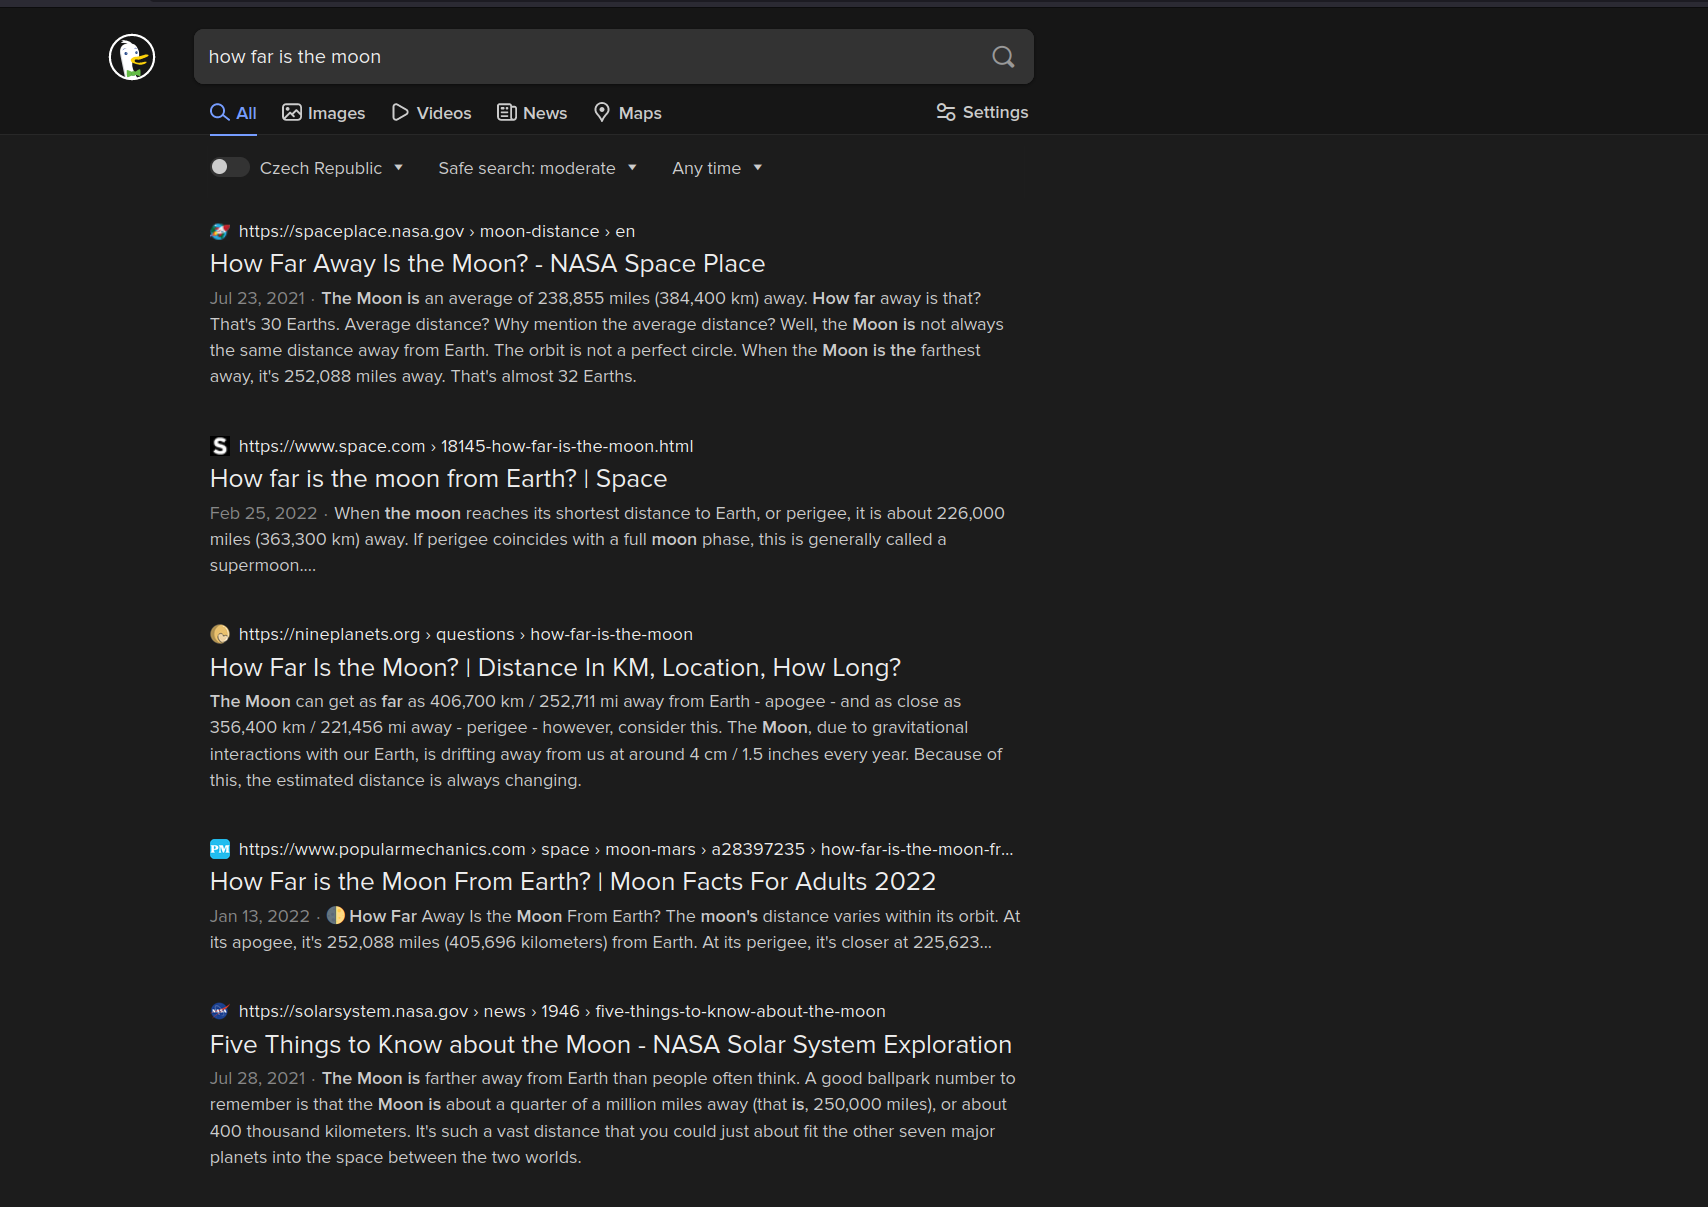Click the Space.com favicon icon
1708x1207 pixels.
pyautogui.click(x=220, y=446)
